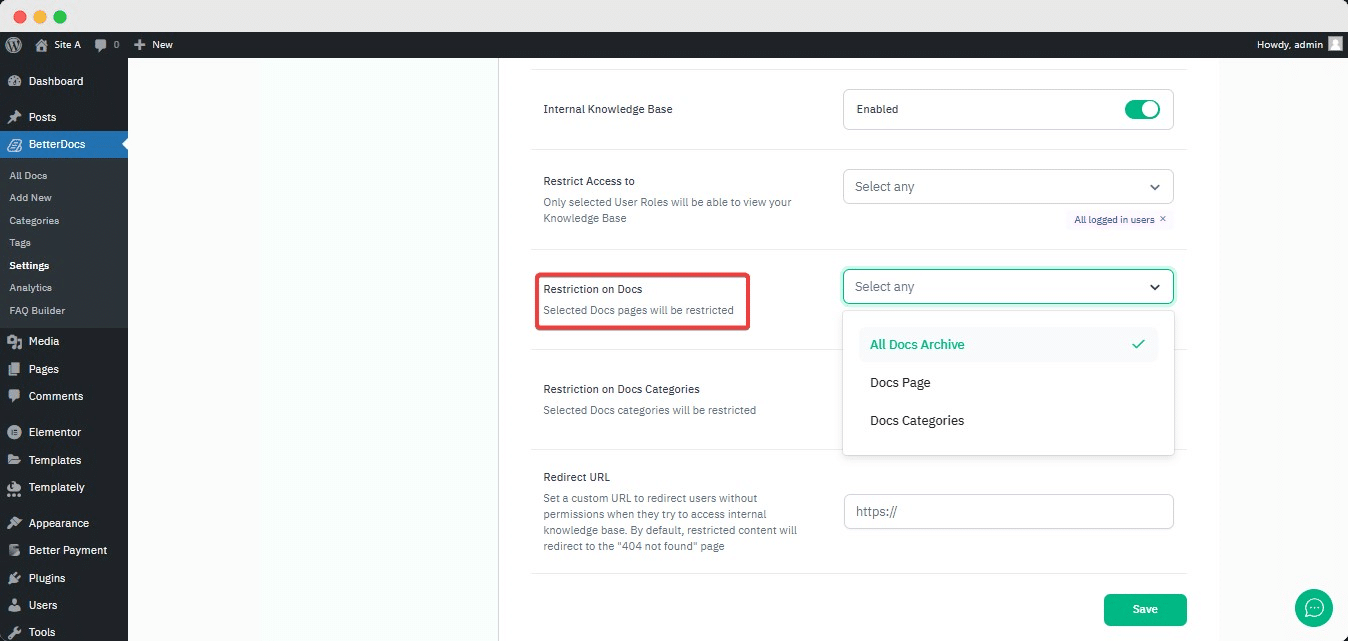Click the Save button
The height and width of the screenshot is (641, 1348).
click(1144, 609)
